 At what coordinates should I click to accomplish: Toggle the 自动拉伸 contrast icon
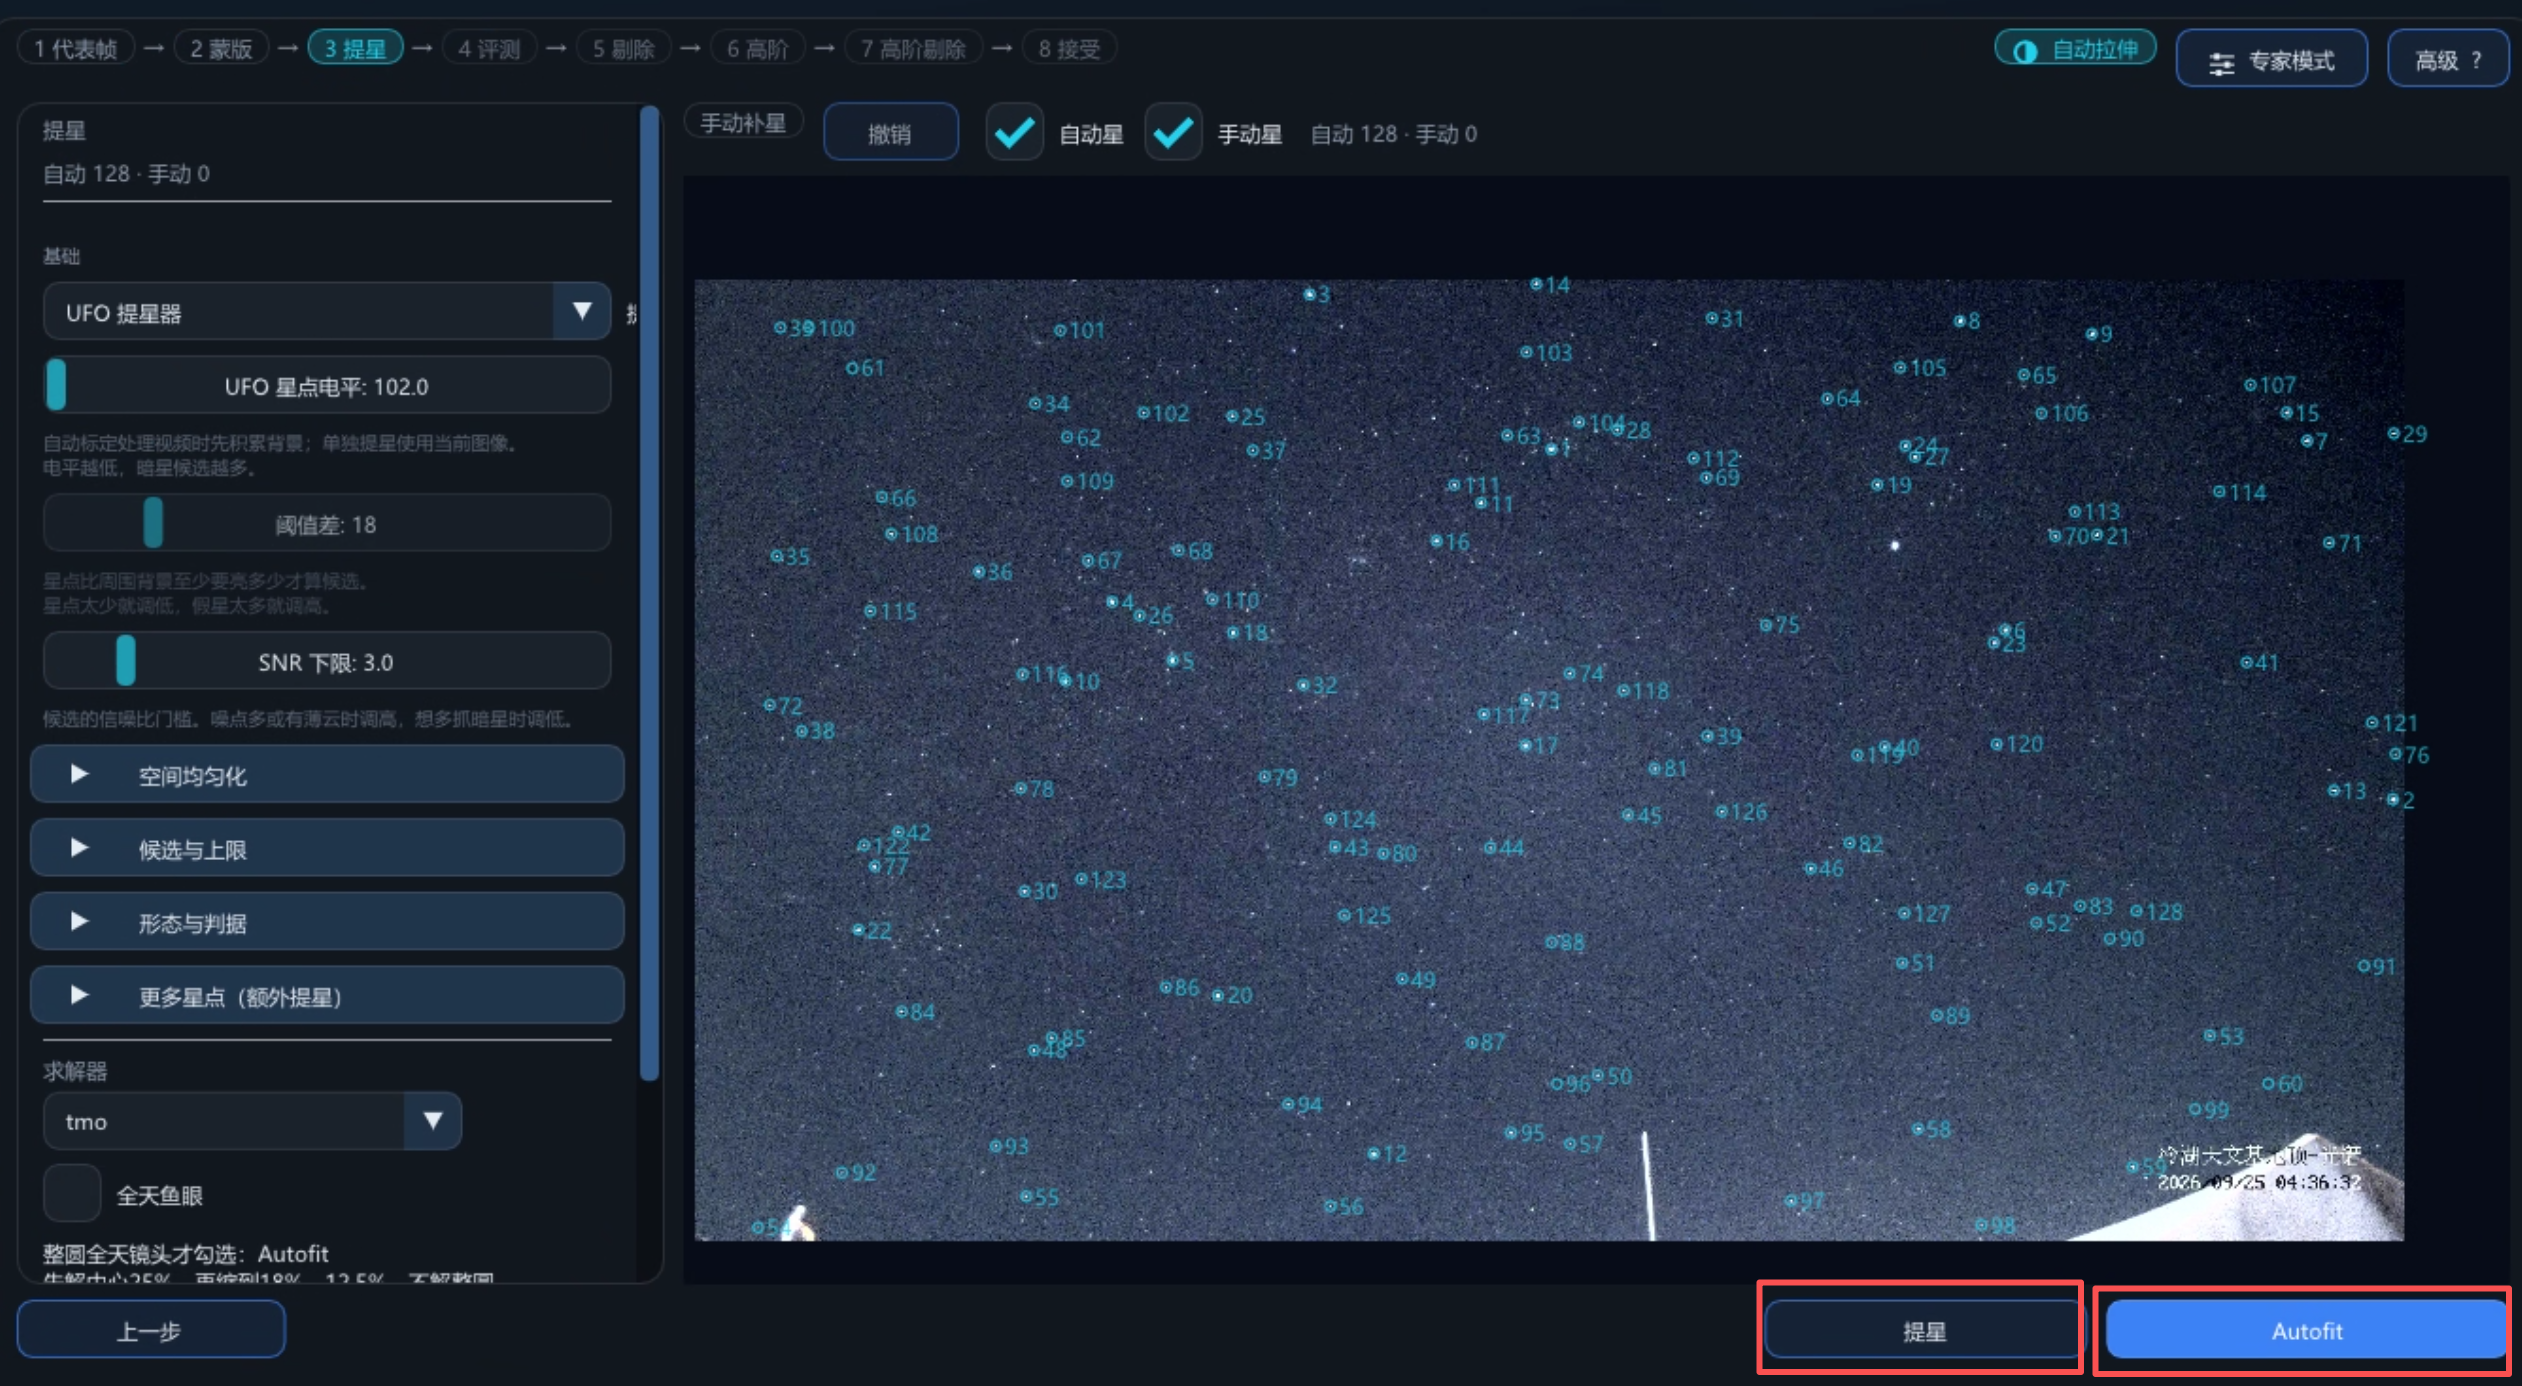[x=2025, y=50]
